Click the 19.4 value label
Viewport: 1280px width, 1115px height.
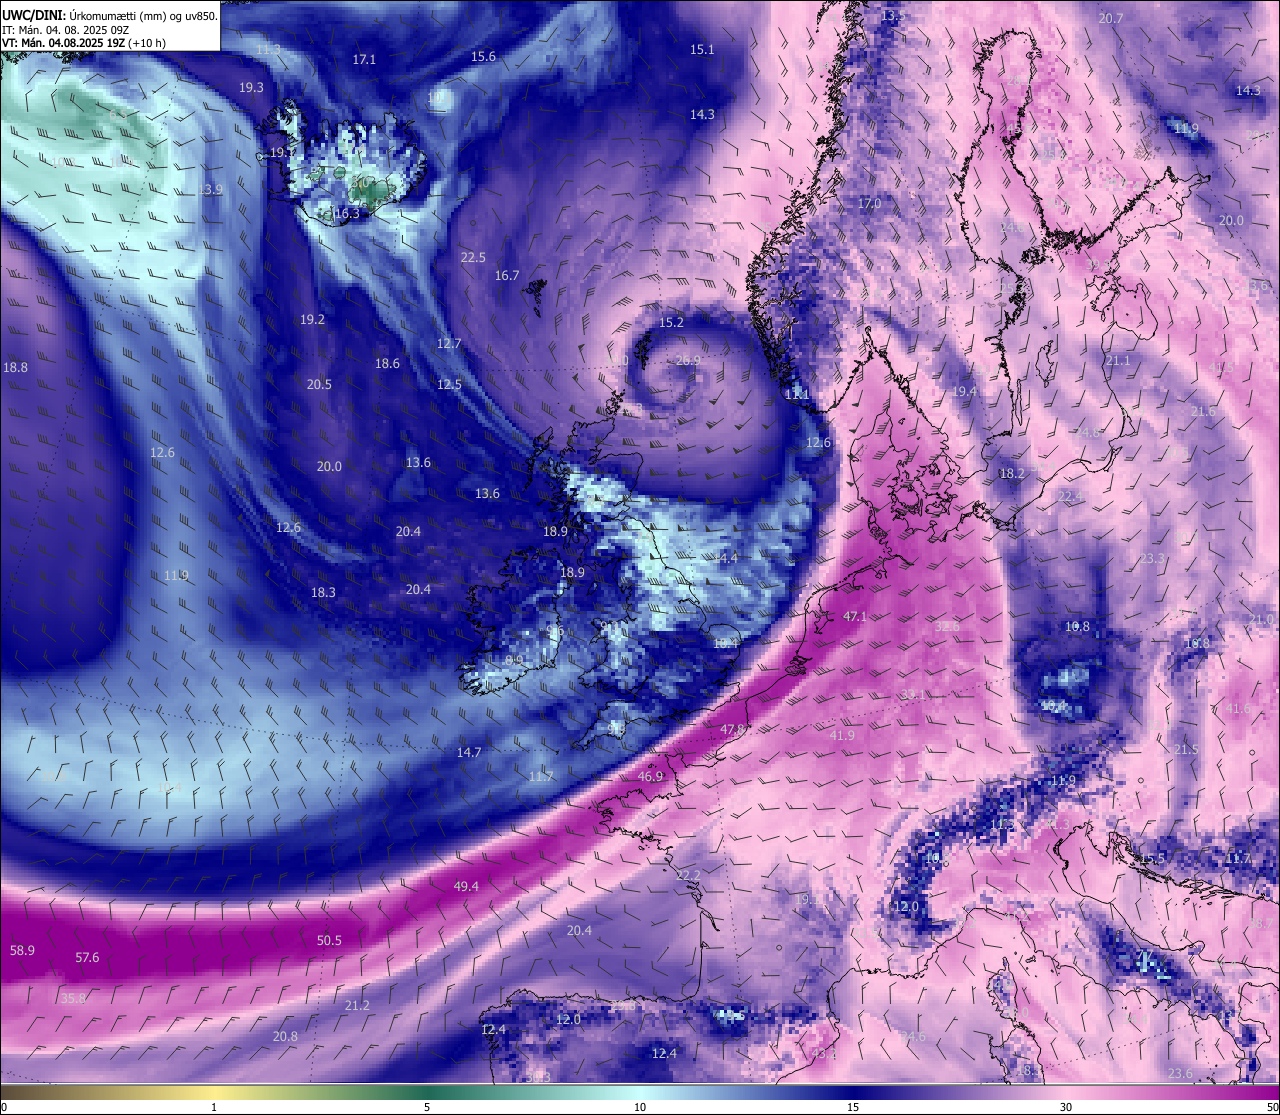point(964,391)
